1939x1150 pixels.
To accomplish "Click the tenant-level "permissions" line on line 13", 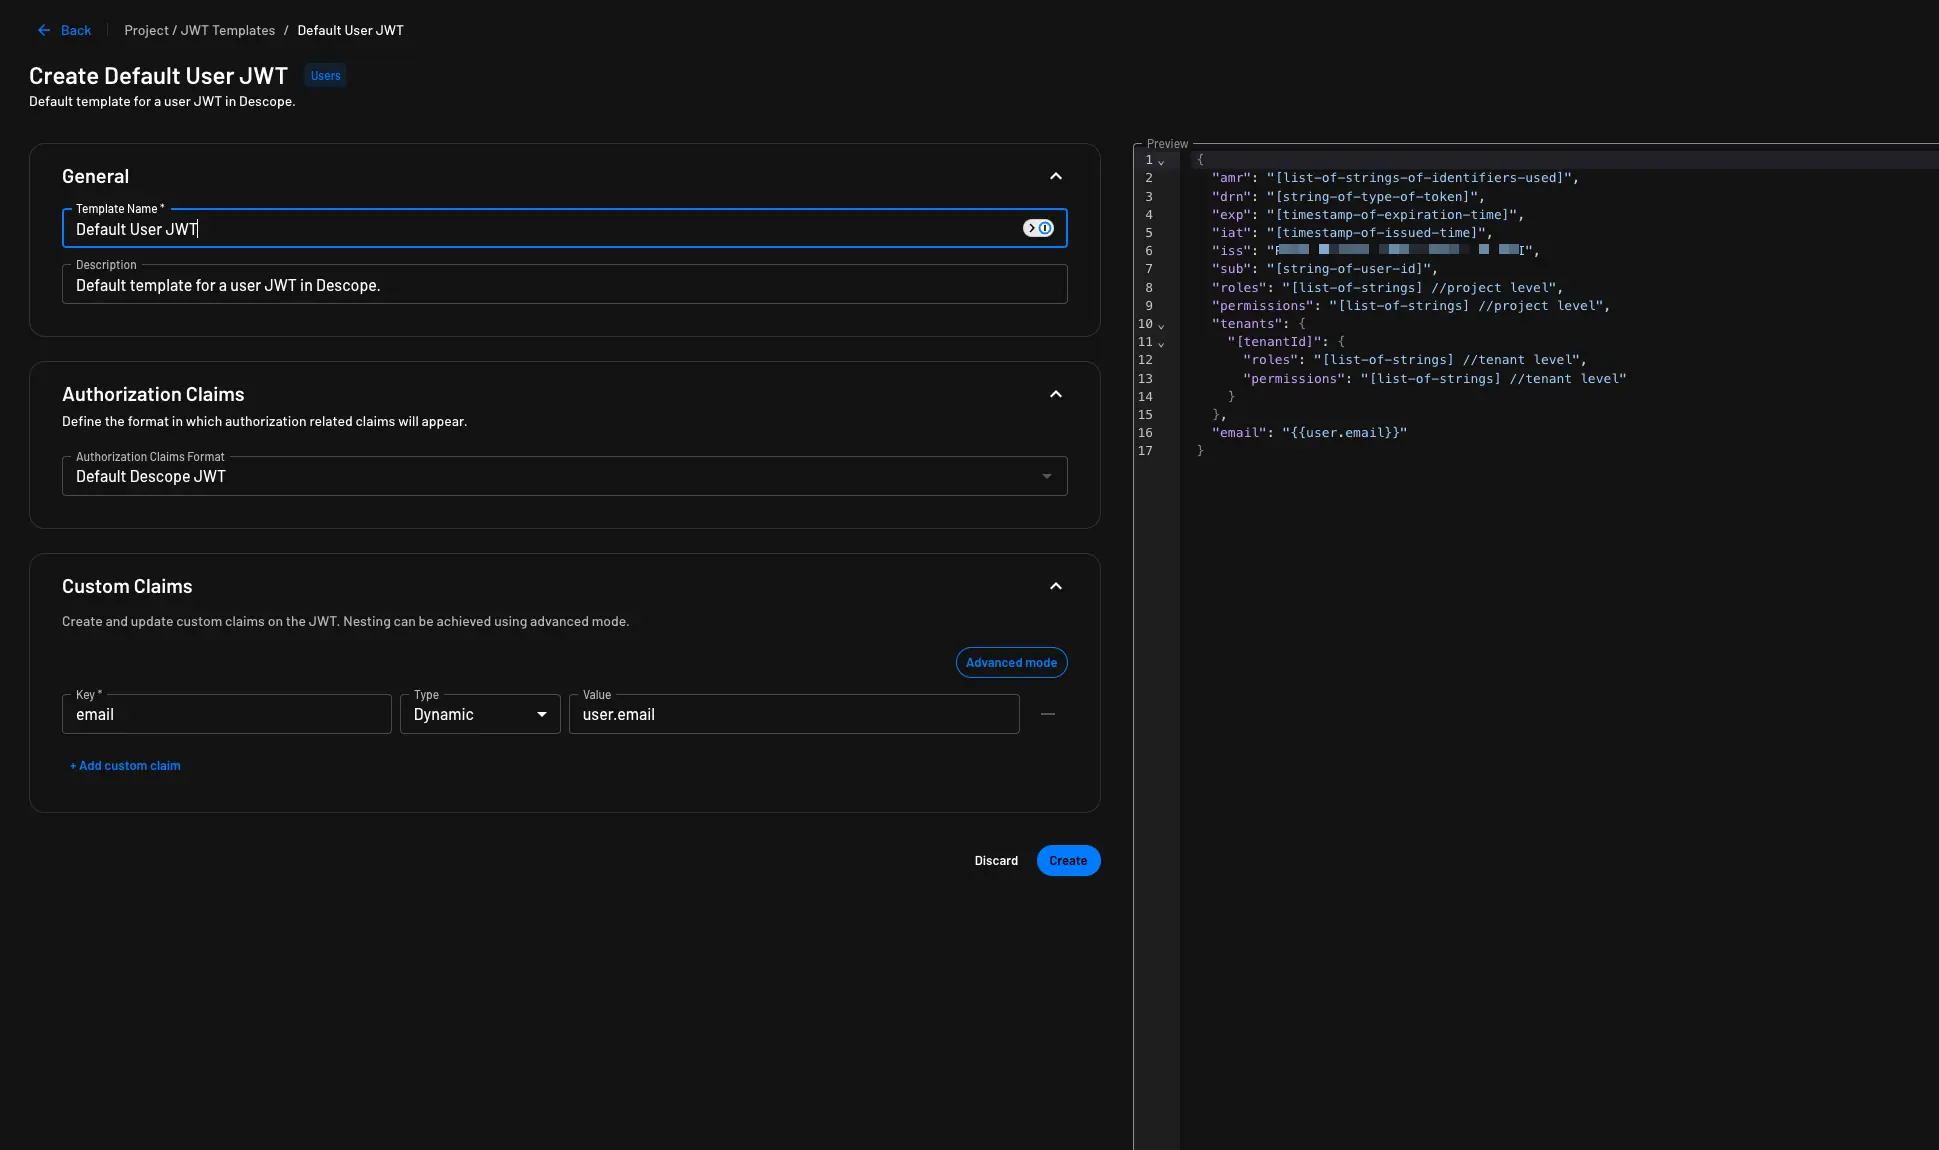I will click(x=1434, y=379).
